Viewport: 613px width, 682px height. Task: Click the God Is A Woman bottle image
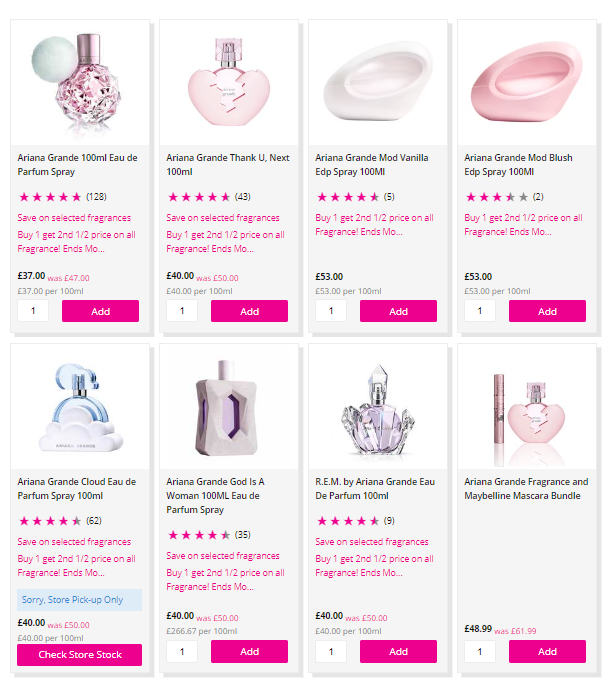[228, 405]
